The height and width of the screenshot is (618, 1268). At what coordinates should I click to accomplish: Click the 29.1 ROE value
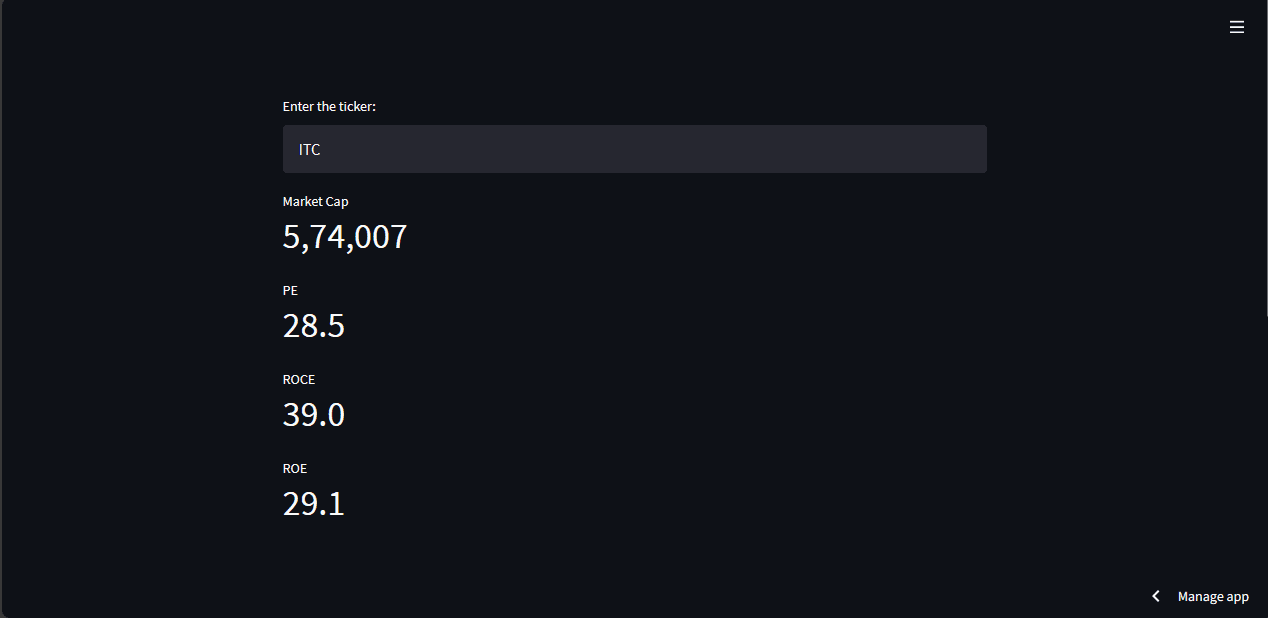314,503
